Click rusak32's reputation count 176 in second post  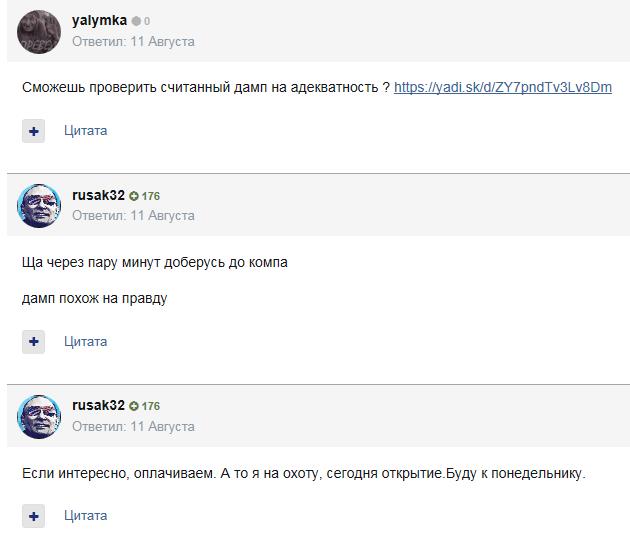tap(151, 196)
